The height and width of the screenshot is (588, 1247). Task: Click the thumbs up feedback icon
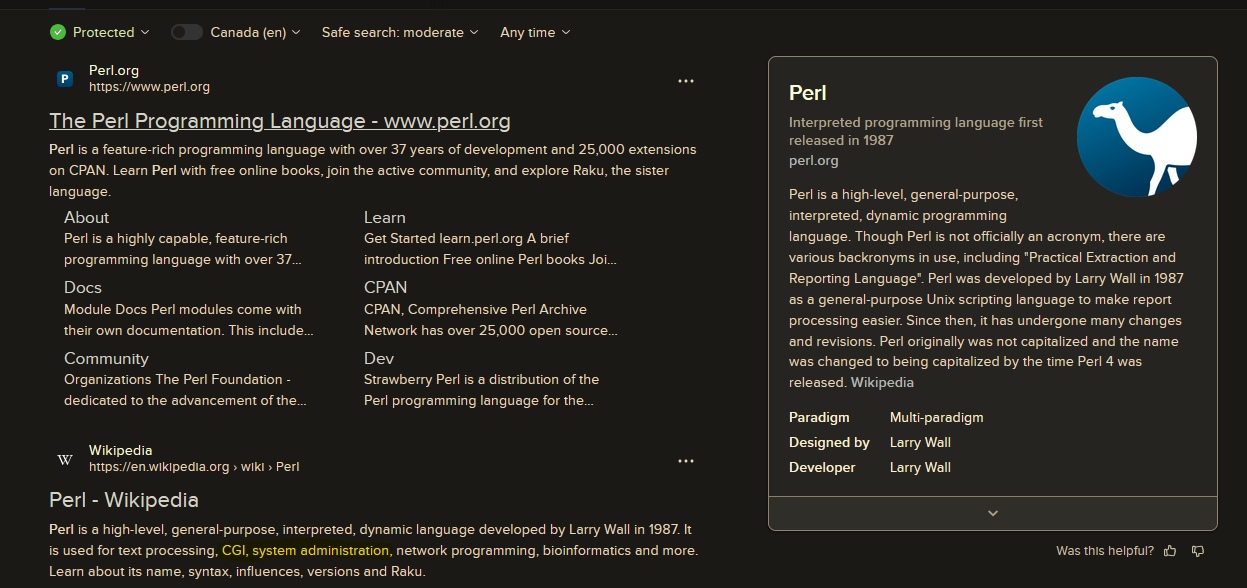[x=1170, y=551]
